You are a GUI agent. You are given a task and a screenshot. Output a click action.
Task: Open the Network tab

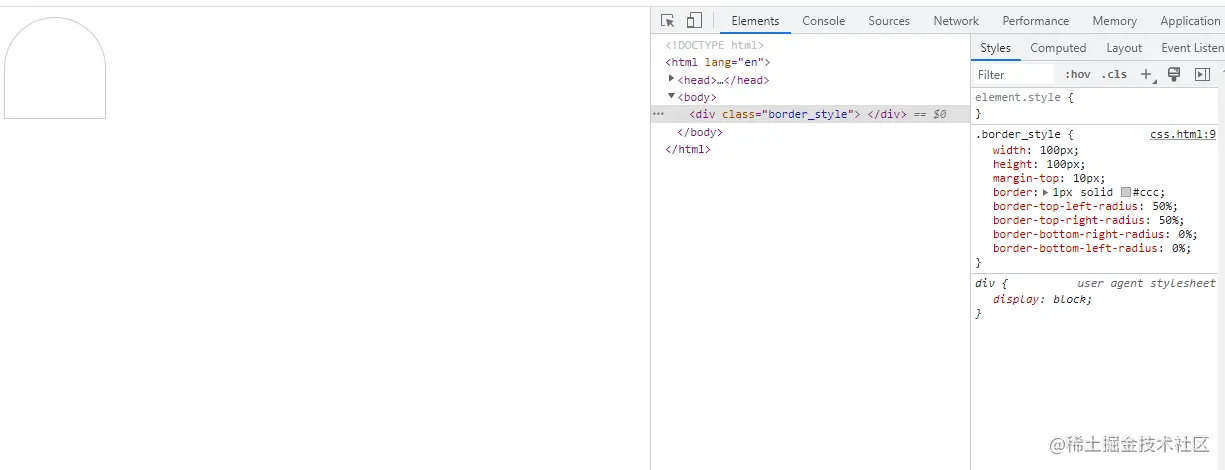point(956,21)
